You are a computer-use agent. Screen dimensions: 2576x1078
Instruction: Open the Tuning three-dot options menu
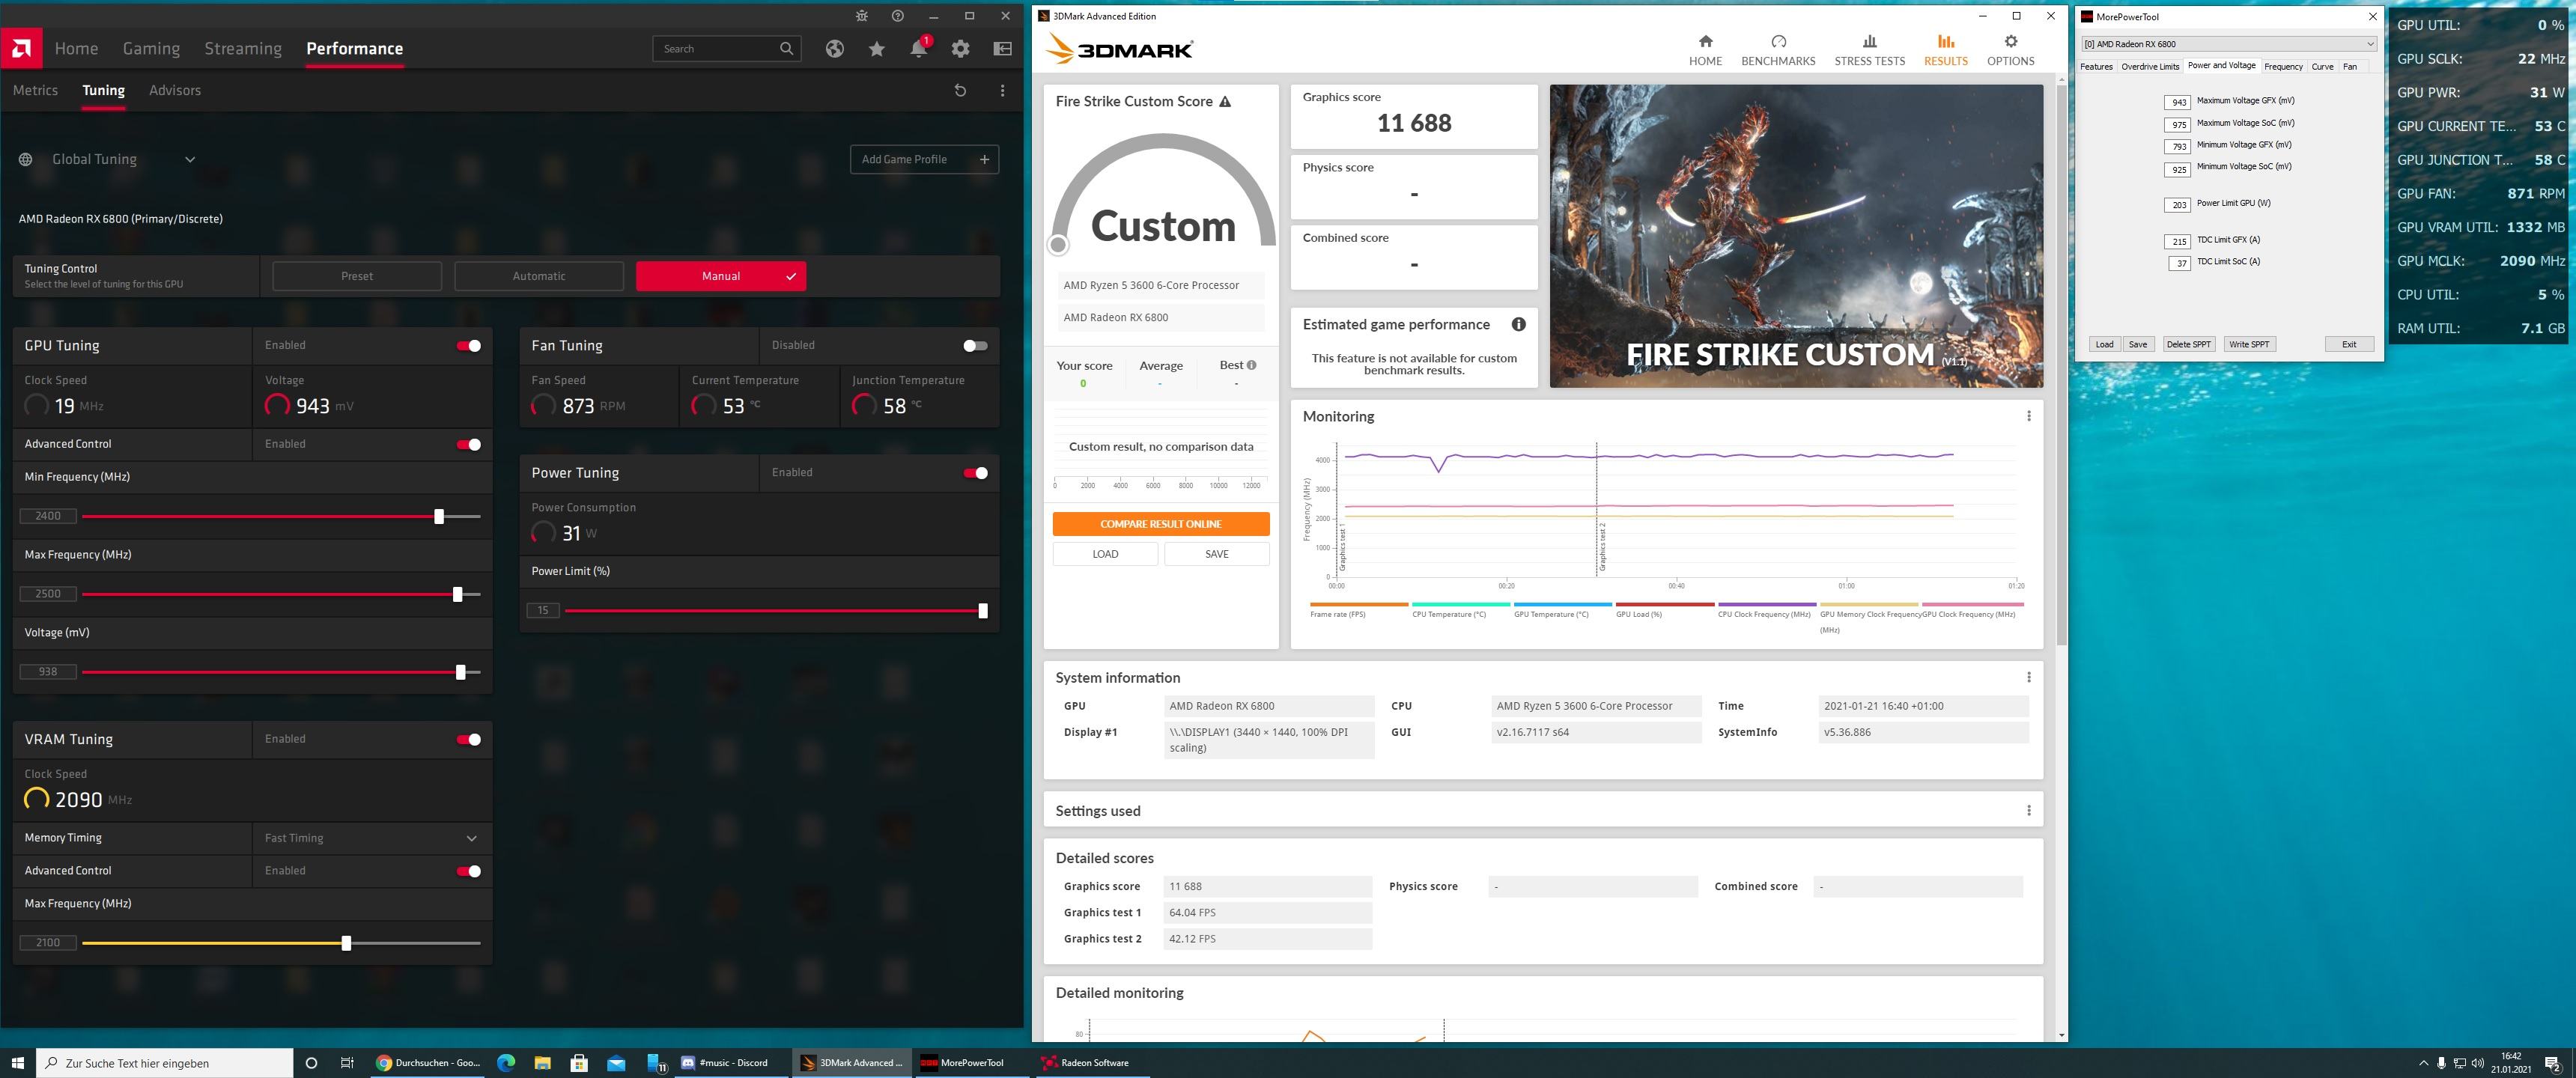tap(1002, 90)
